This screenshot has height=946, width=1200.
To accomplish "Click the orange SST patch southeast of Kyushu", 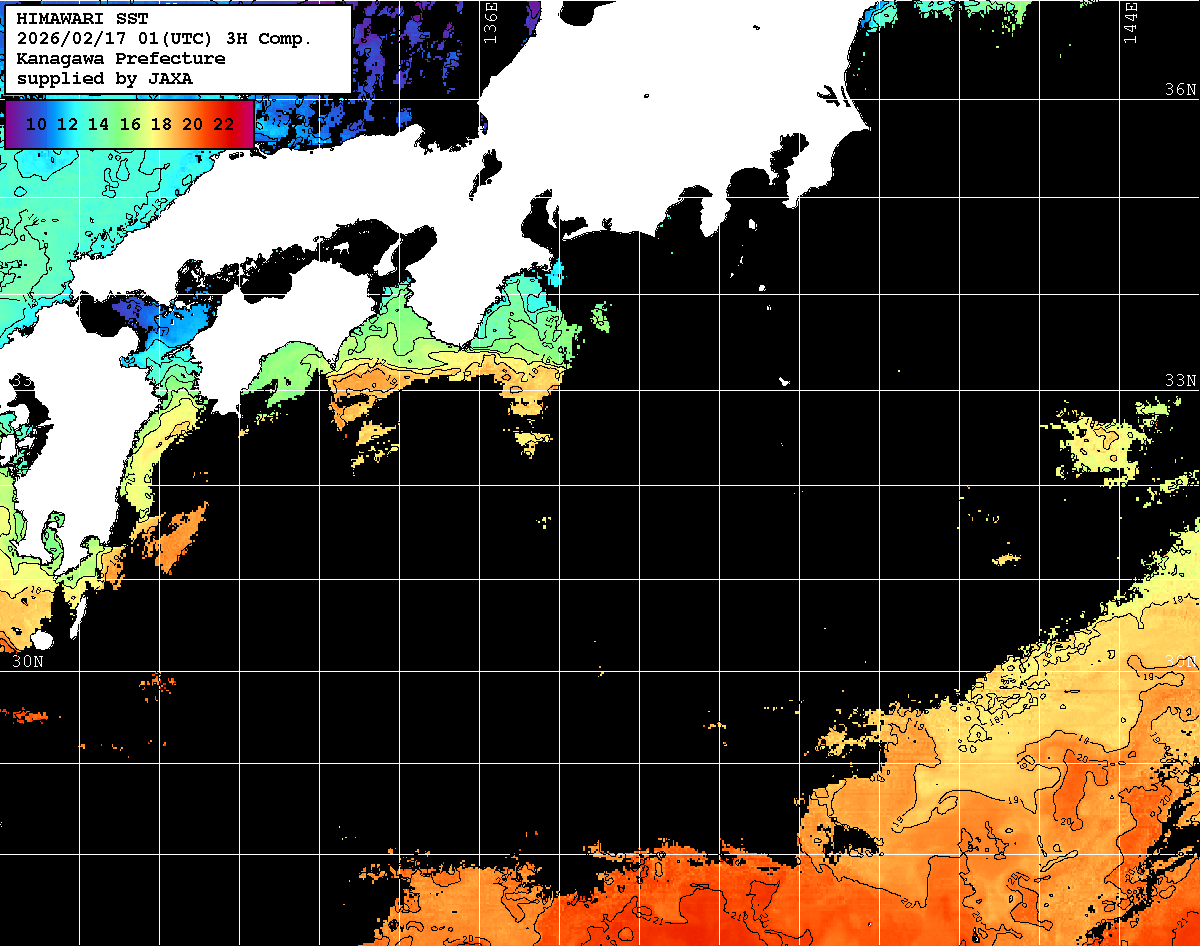I will [x=178, y=535].
